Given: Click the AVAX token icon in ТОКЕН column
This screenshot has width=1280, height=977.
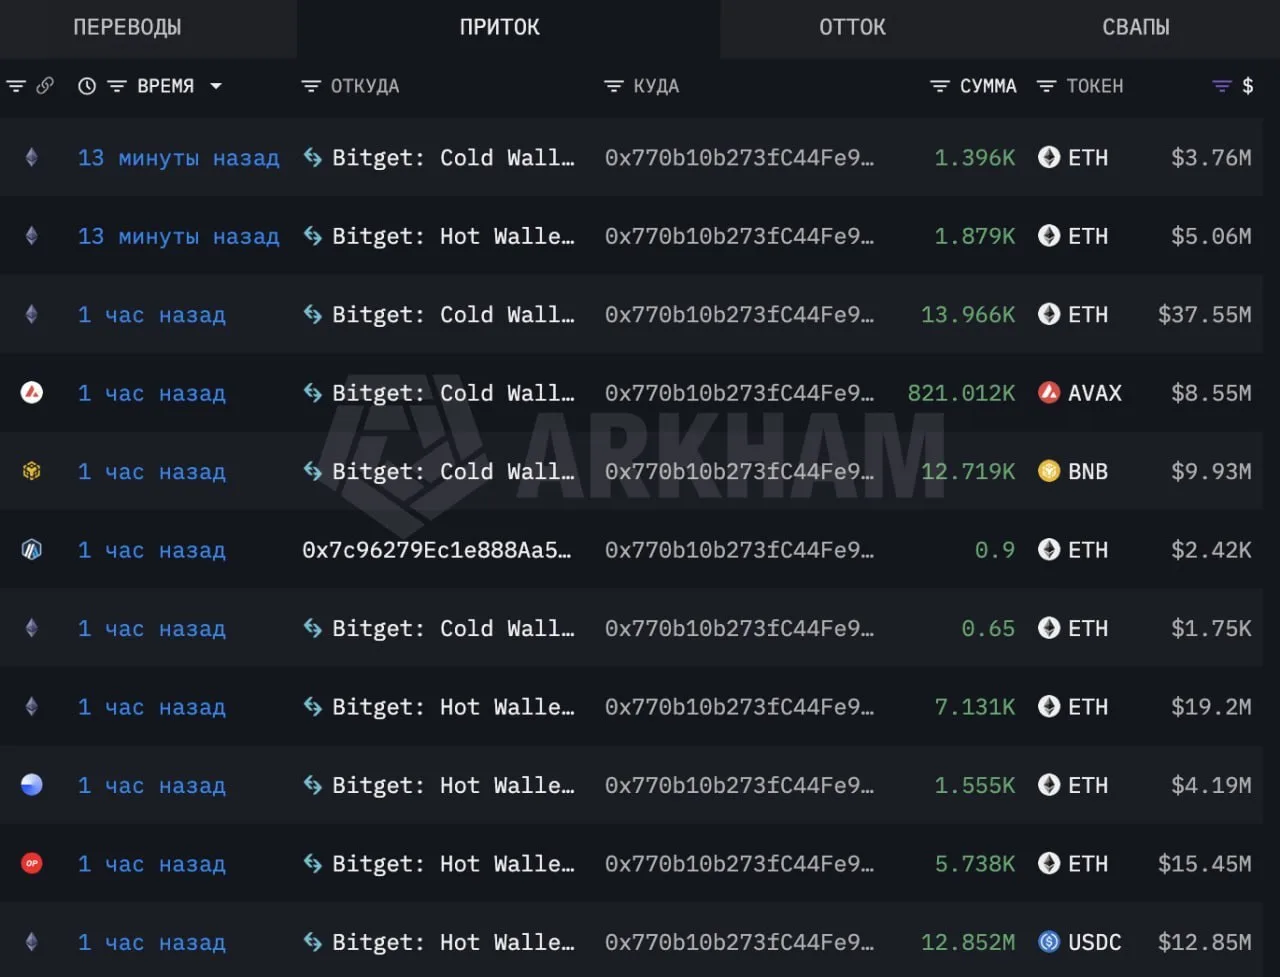Looking at the screenshot, I should coord(1049,393).
